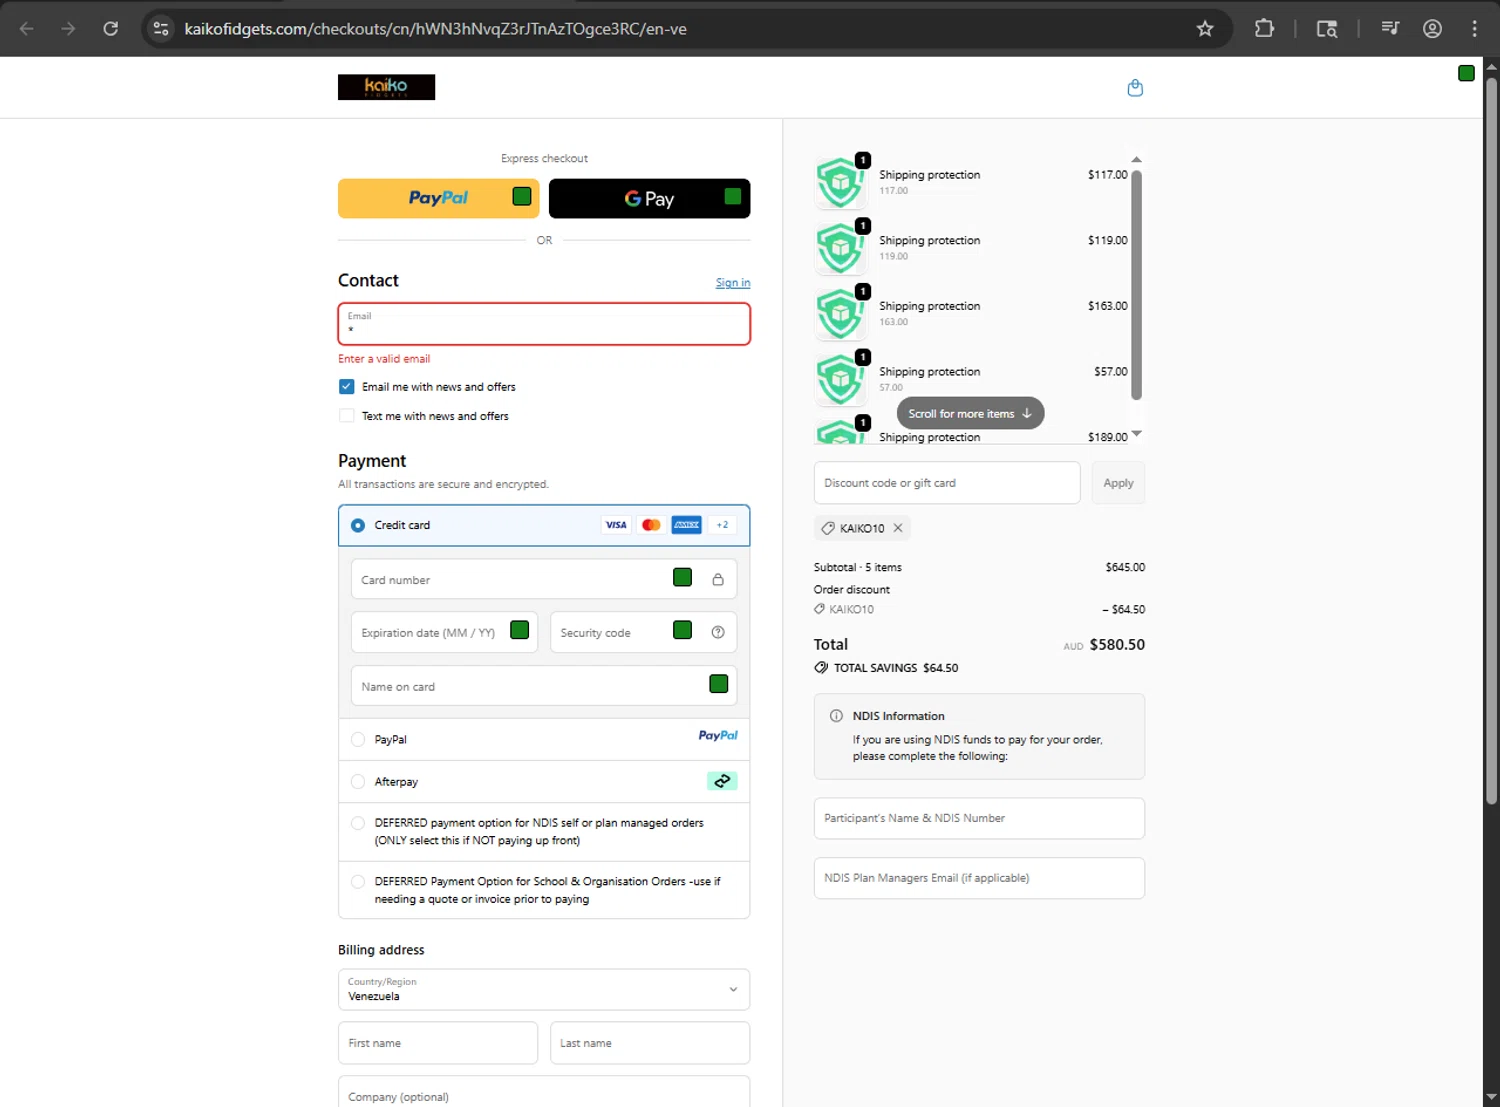Click the Last name field
The image size is (1500, 1107).
point(650,1043)
